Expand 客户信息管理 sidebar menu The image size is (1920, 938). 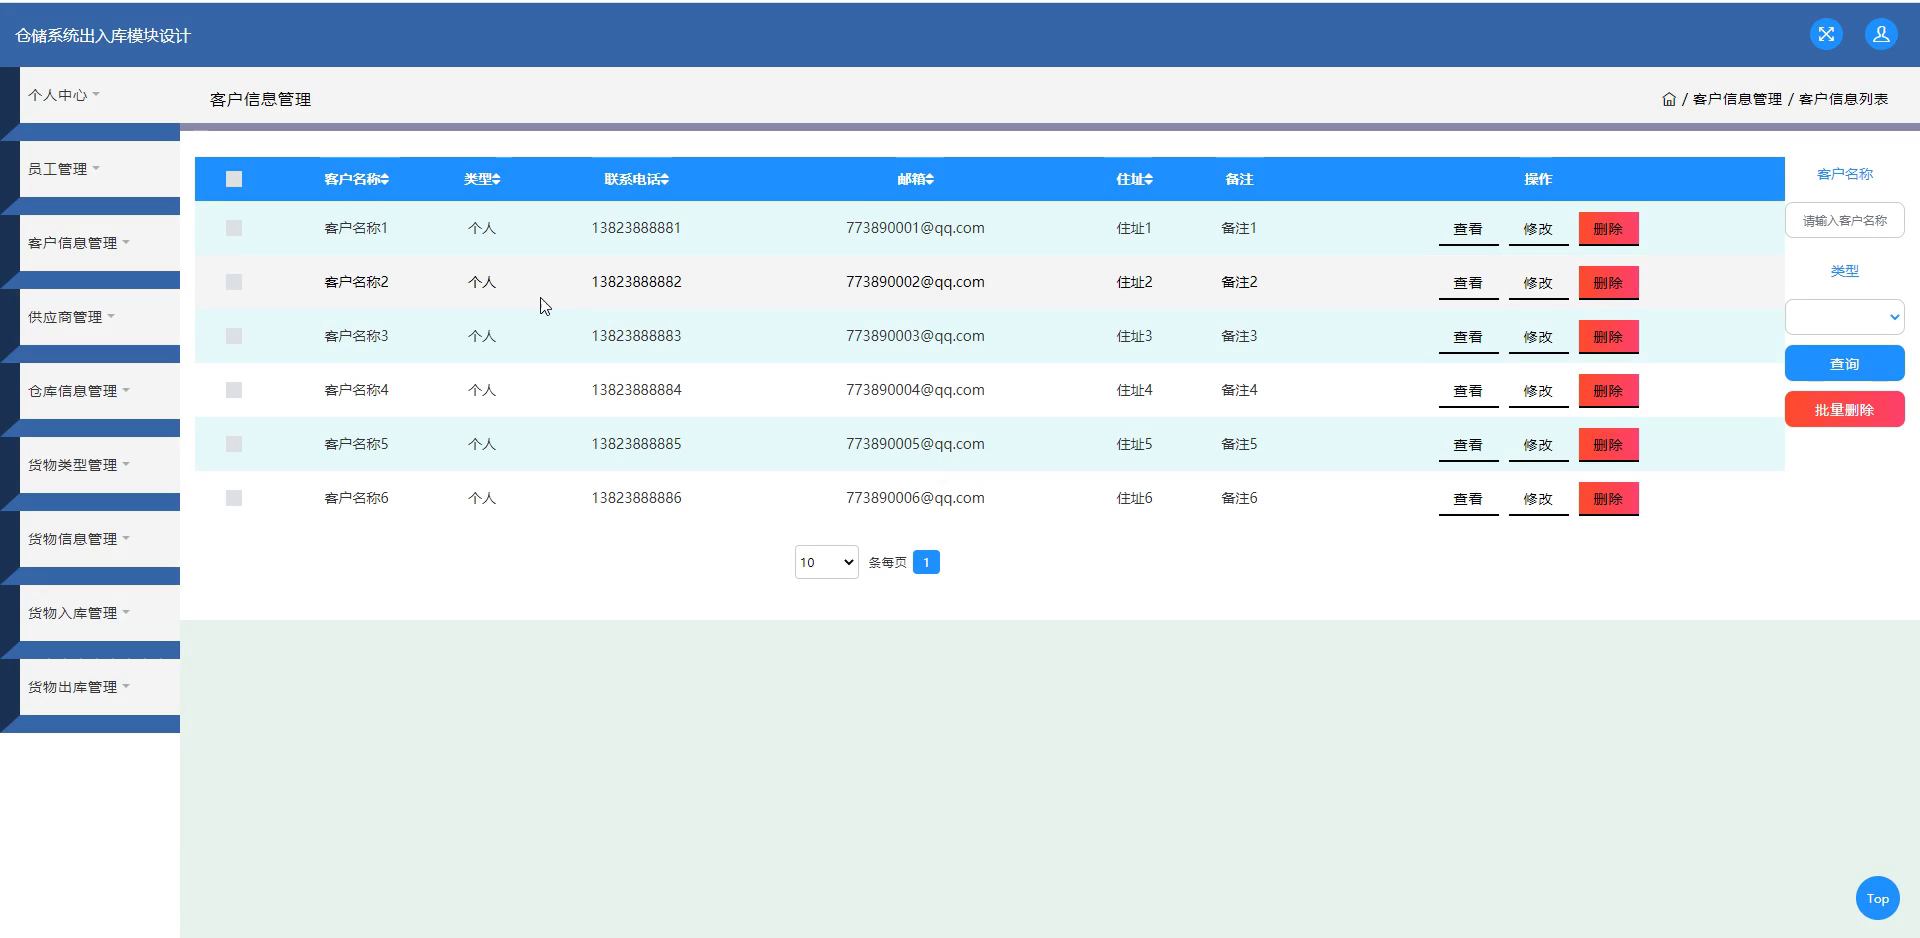click(99, 243)
